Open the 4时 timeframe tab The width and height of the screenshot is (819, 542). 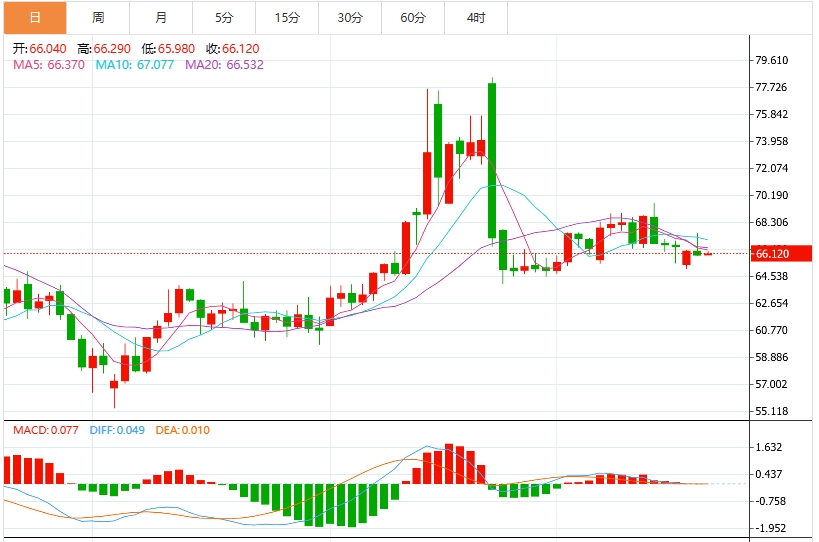(x=476, y=18)
